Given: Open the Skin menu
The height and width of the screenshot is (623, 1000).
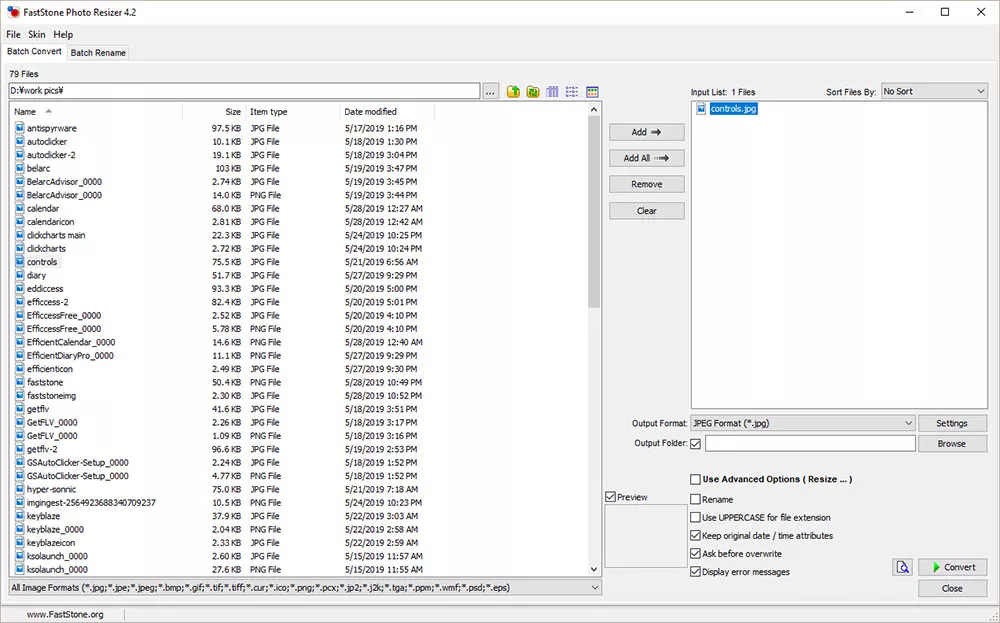Looking at the screenshot, I should (x=36, y=34).
